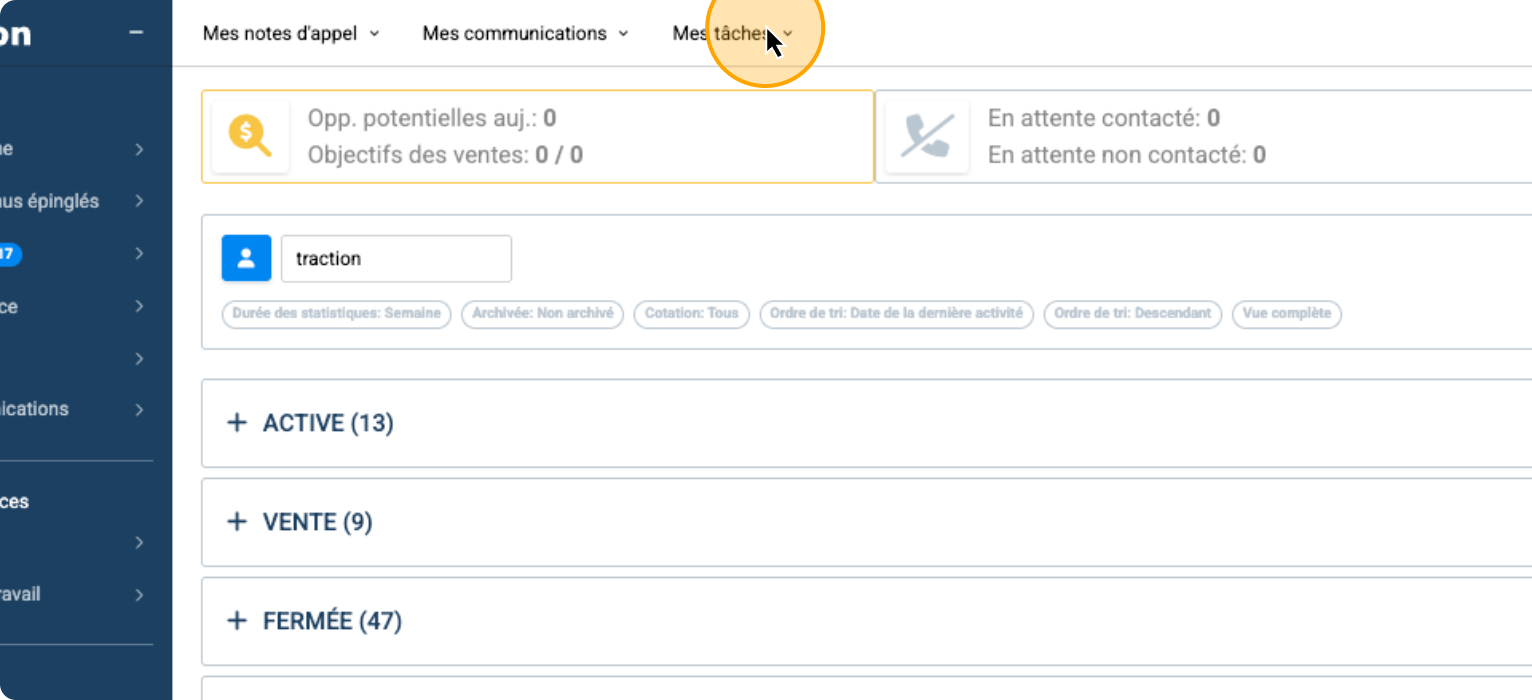Click the Cotation: Tous filter chip
The height and width of the screenshot is (700, 1532).
click(x=691, y=314)
